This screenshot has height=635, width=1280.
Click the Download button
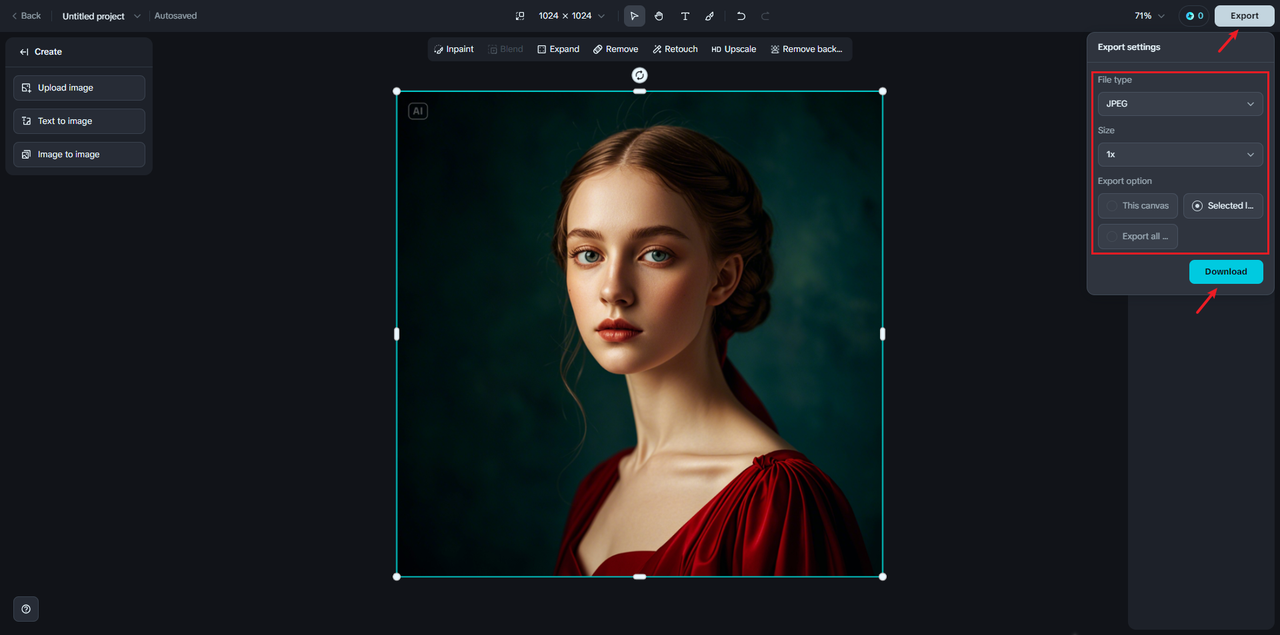click(1226, 272)
